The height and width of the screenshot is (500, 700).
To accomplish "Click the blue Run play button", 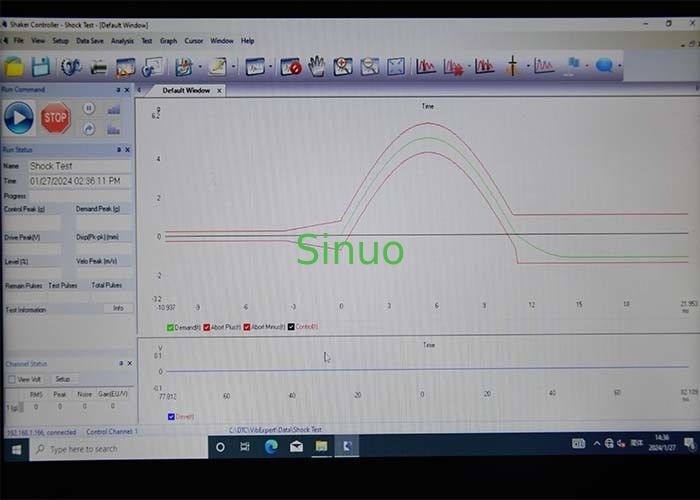I will click(18, 119).
